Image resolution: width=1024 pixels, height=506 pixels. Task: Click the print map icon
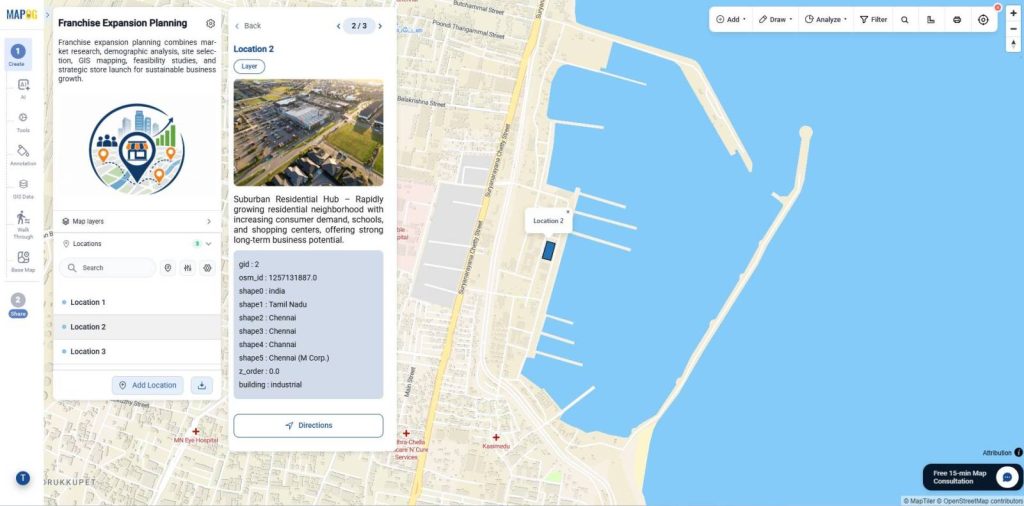click(957, 20)
